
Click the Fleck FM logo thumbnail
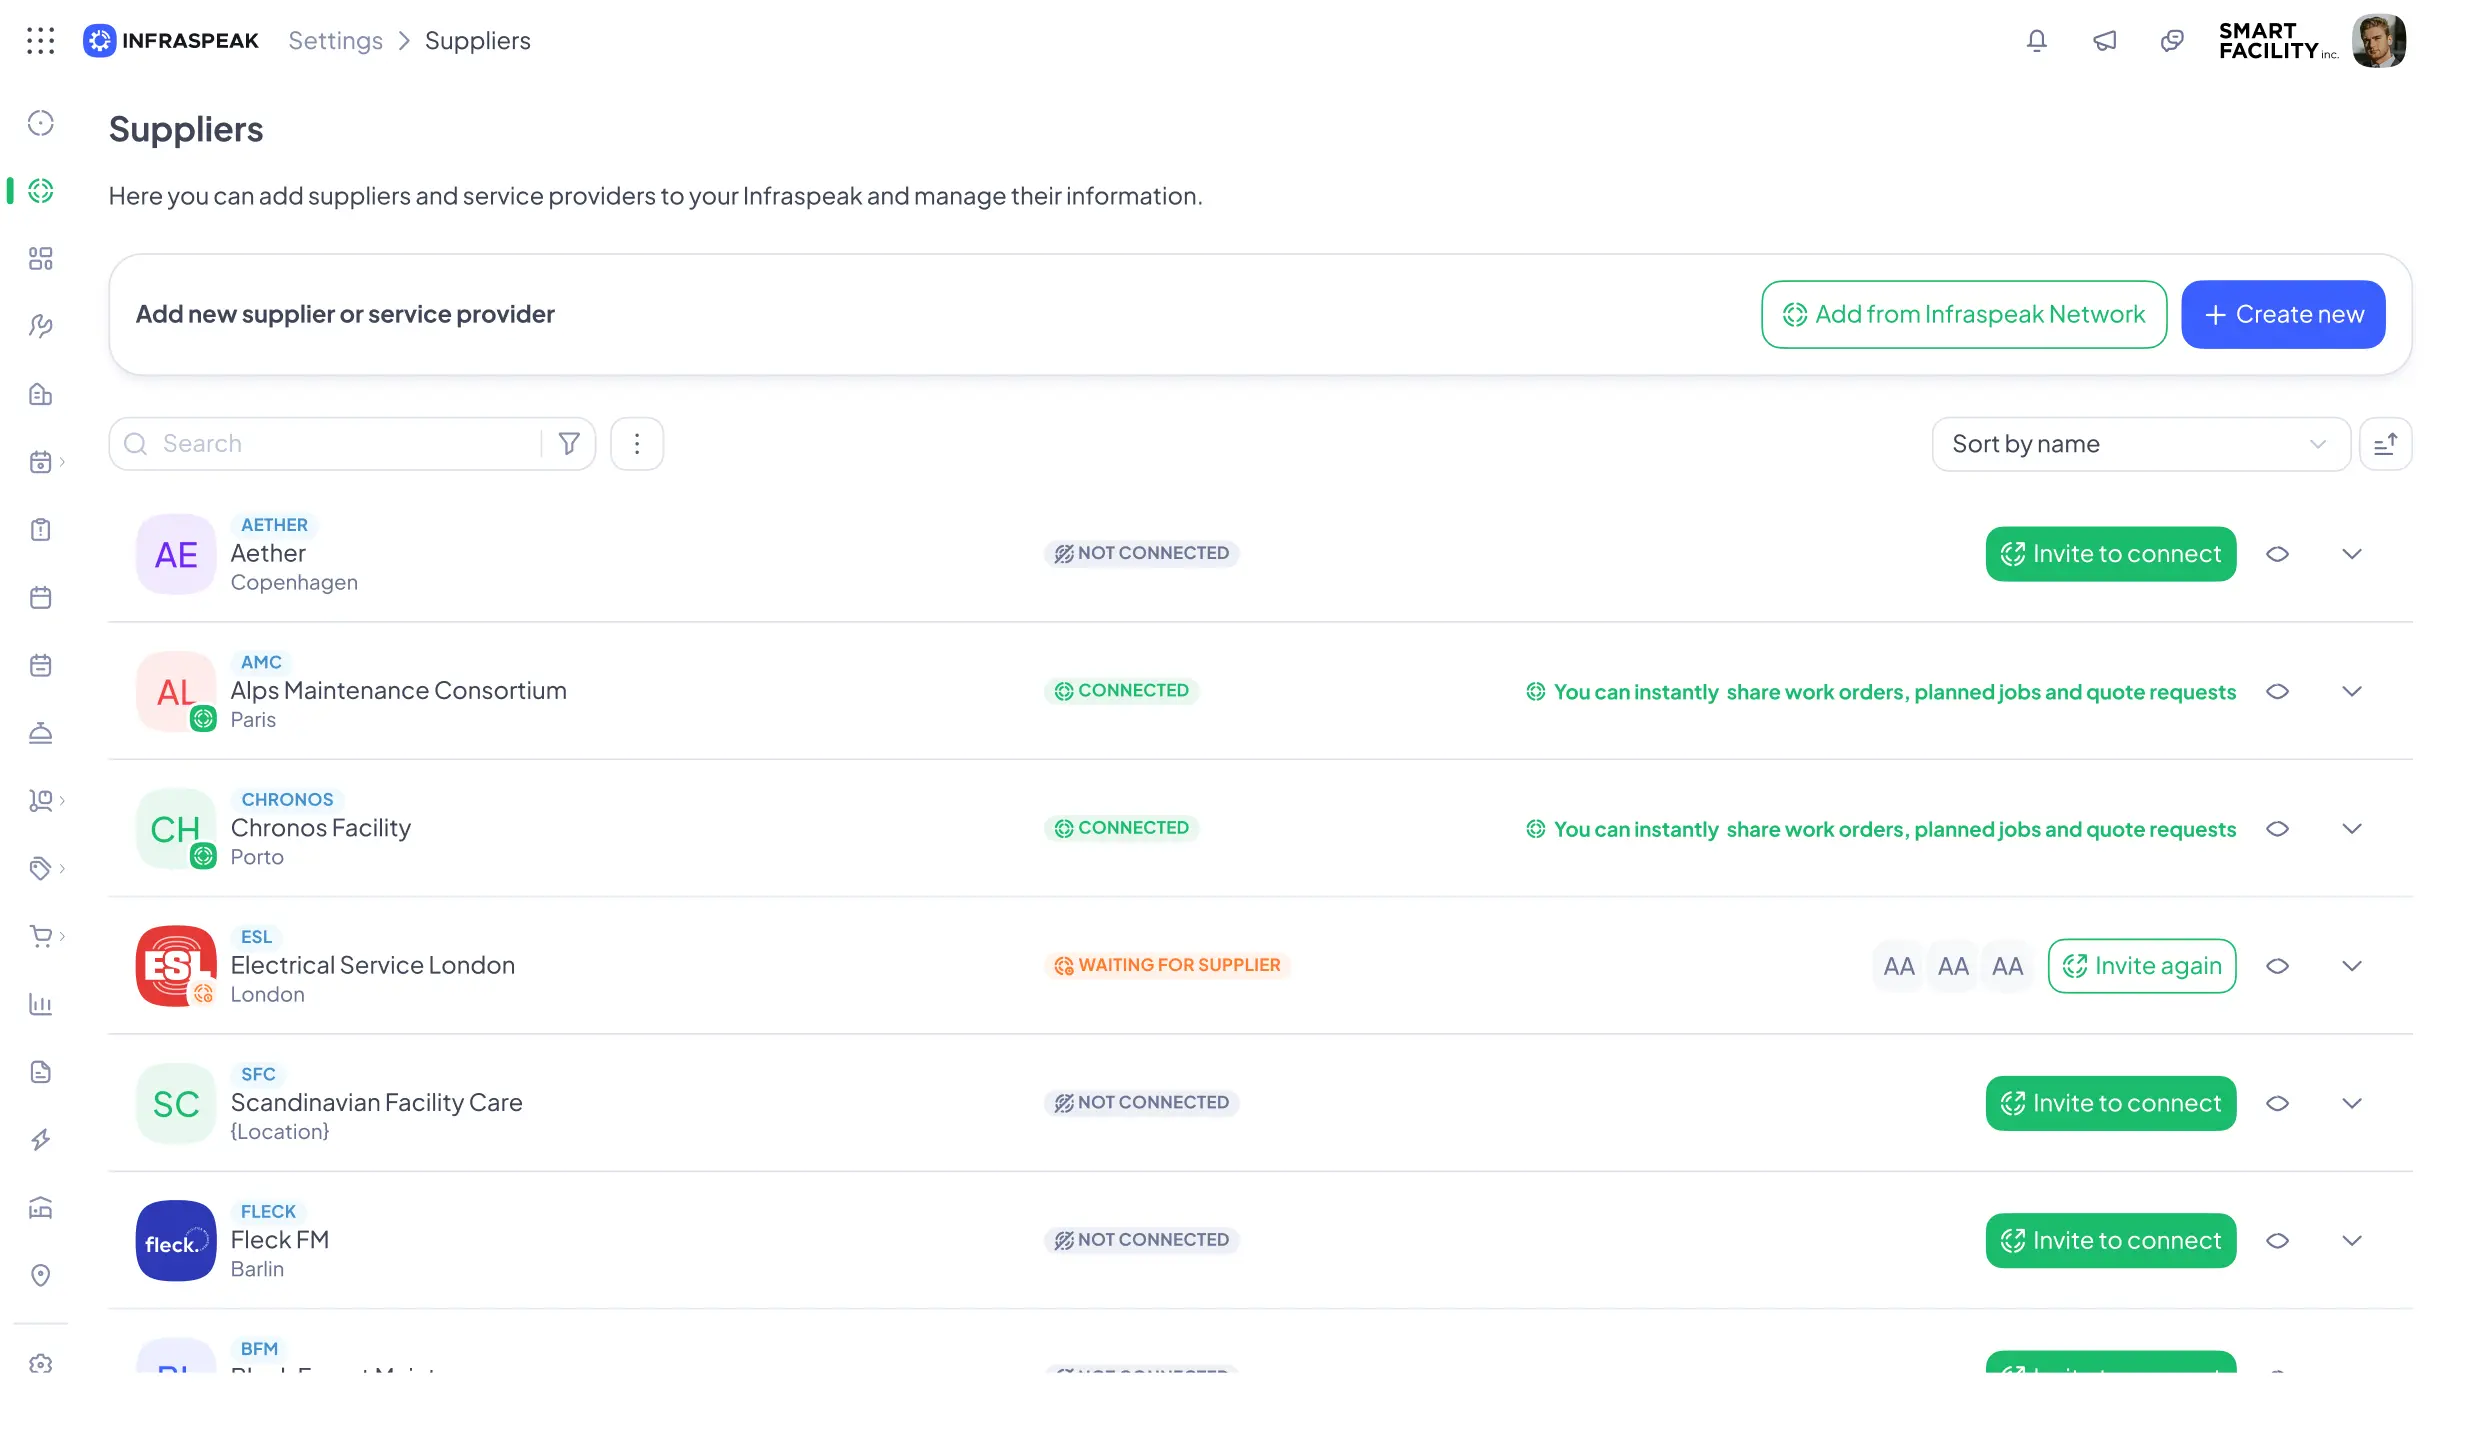[176, 1241]
